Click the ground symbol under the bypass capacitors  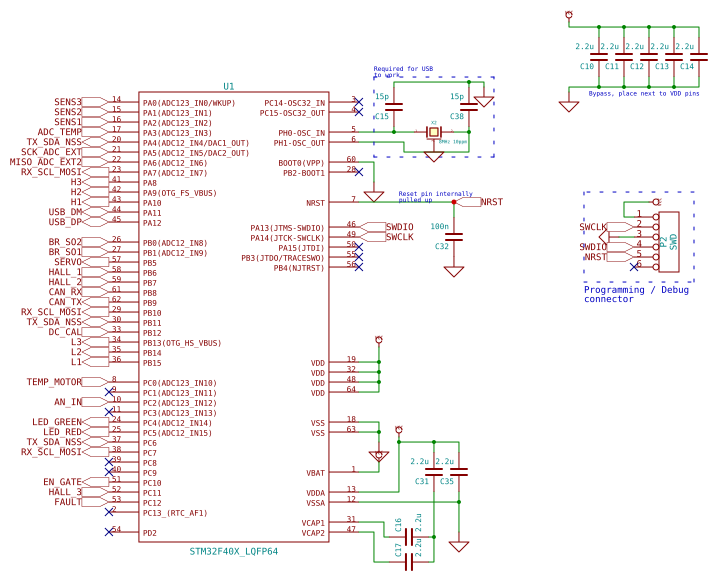569,107
